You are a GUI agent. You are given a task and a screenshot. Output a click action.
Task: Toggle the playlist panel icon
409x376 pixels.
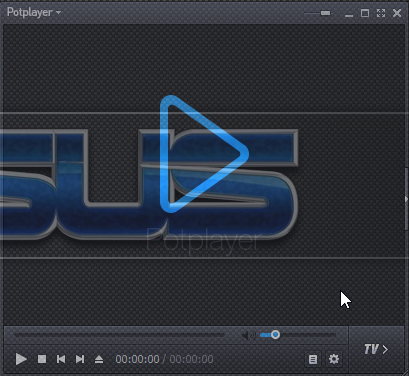tap(313, 359)
